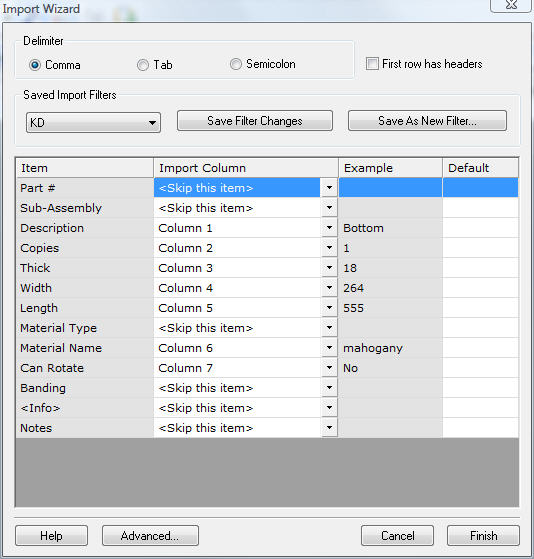Click Save As New Filter button
The height and width of the screenshot is (559, 534).
tap(427, 121)
